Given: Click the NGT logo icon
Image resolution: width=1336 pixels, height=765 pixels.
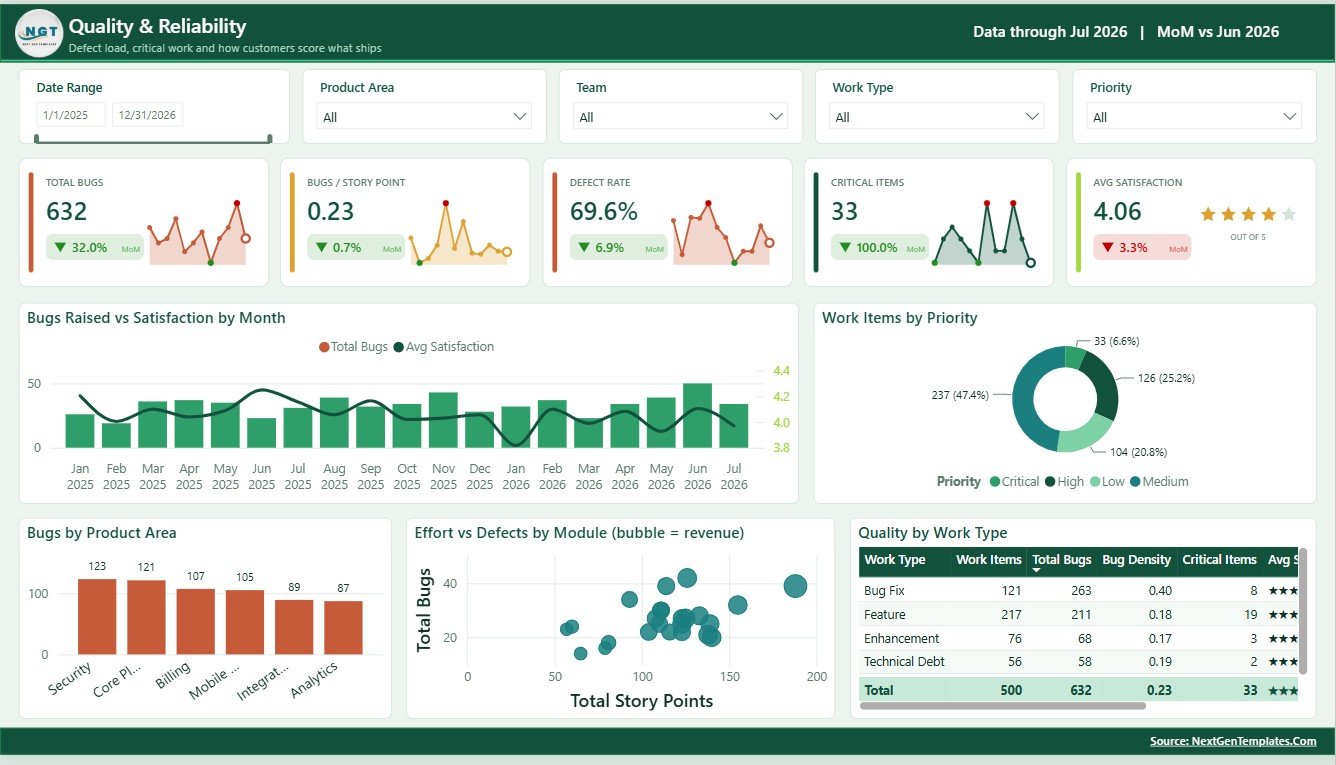Looking at the screenshot, I should 39,32.
